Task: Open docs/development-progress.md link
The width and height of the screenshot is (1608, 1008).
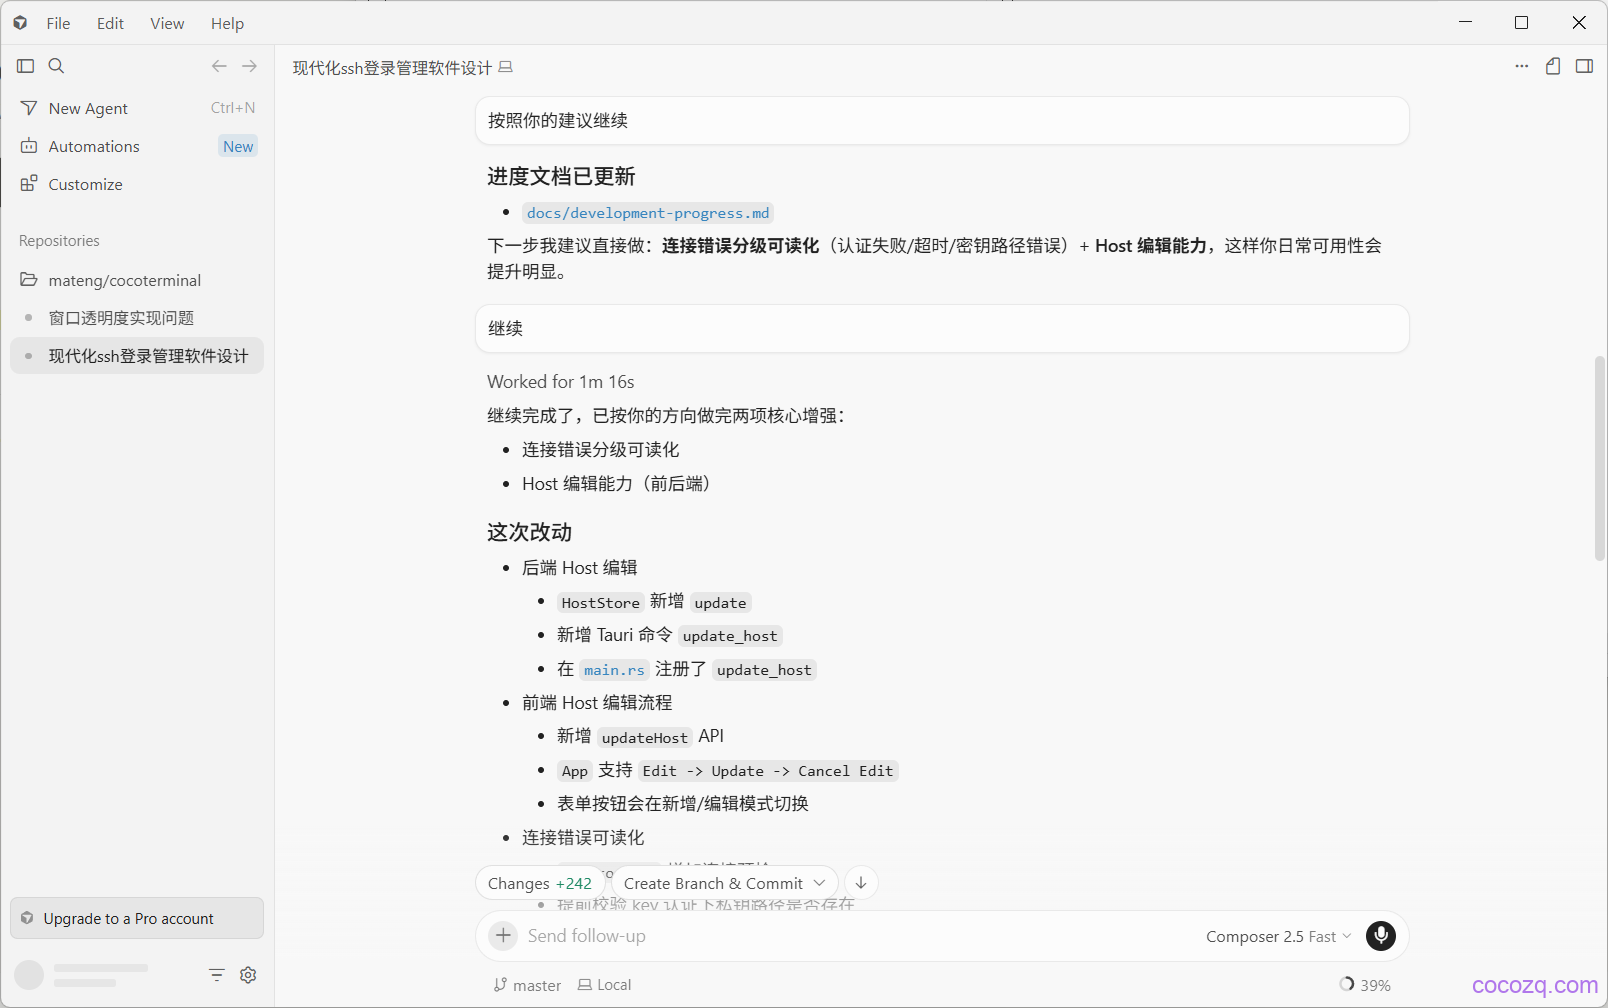Action: [648, 213]
